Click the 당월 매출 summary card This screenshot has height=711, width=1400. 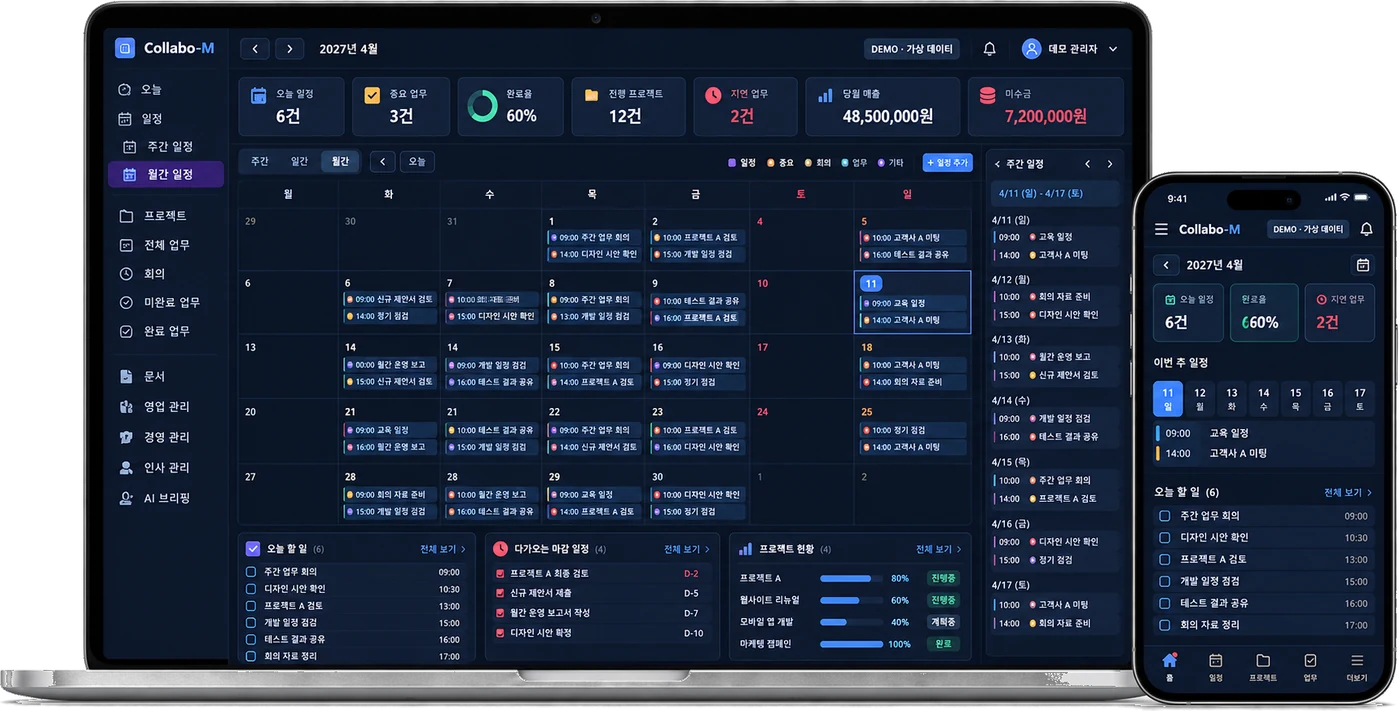point(883,106)
